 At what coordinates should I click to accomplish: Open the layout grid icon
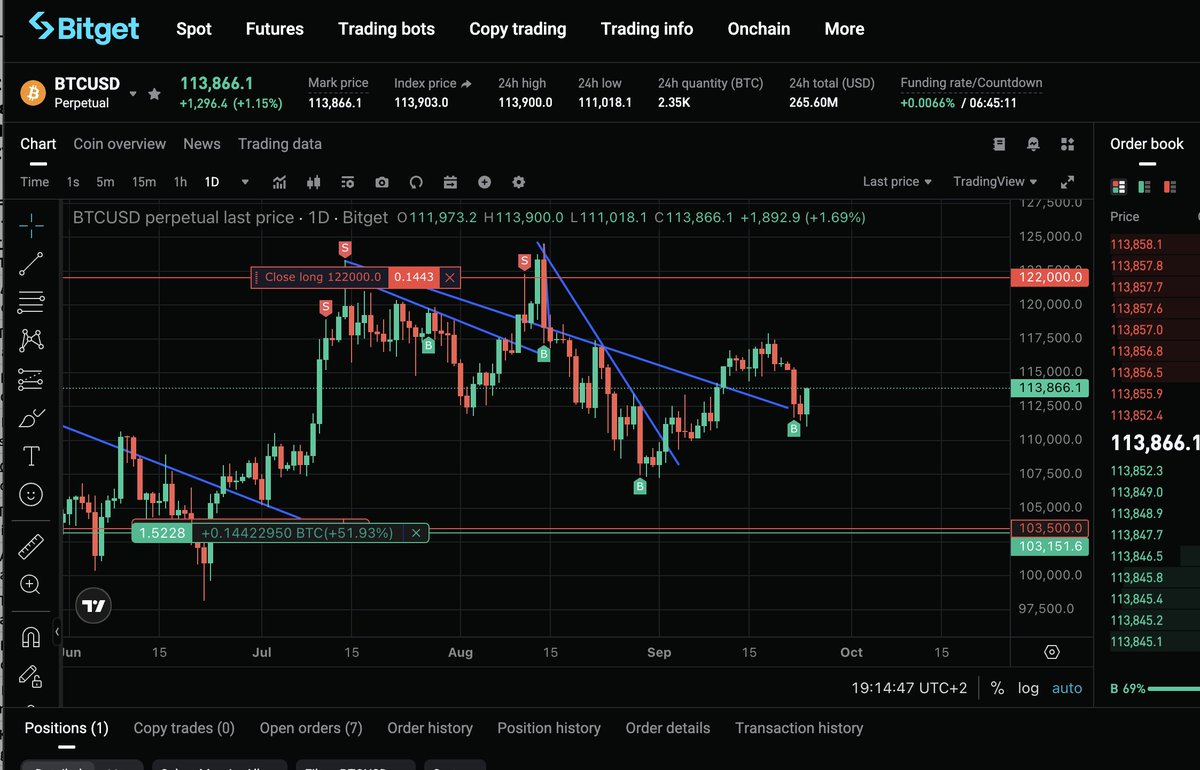1067,144
